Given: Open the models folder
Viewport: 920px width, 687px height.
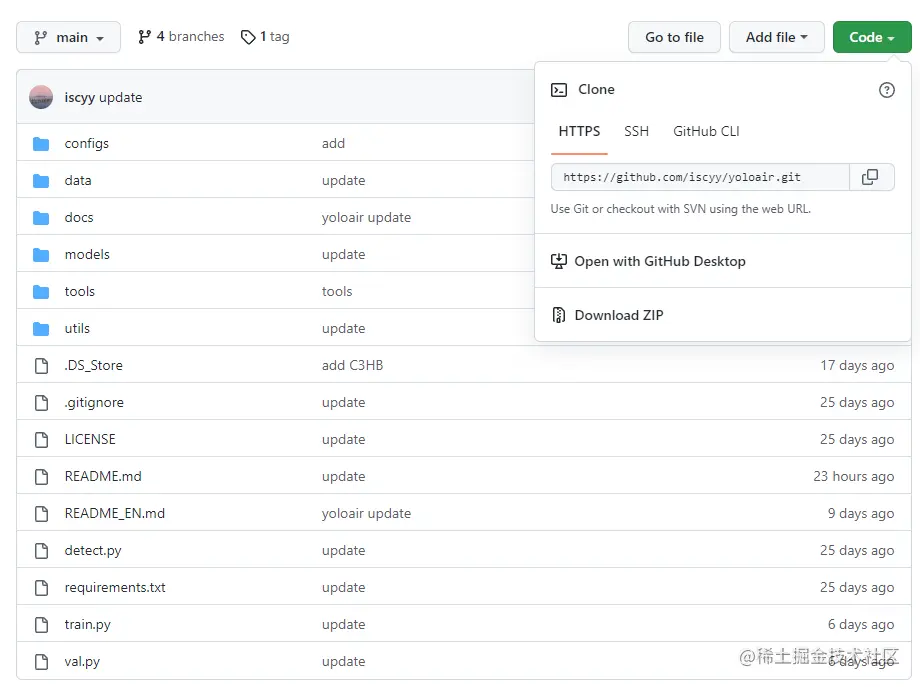Looking at the screenshot, I should [x=87, y=255].
